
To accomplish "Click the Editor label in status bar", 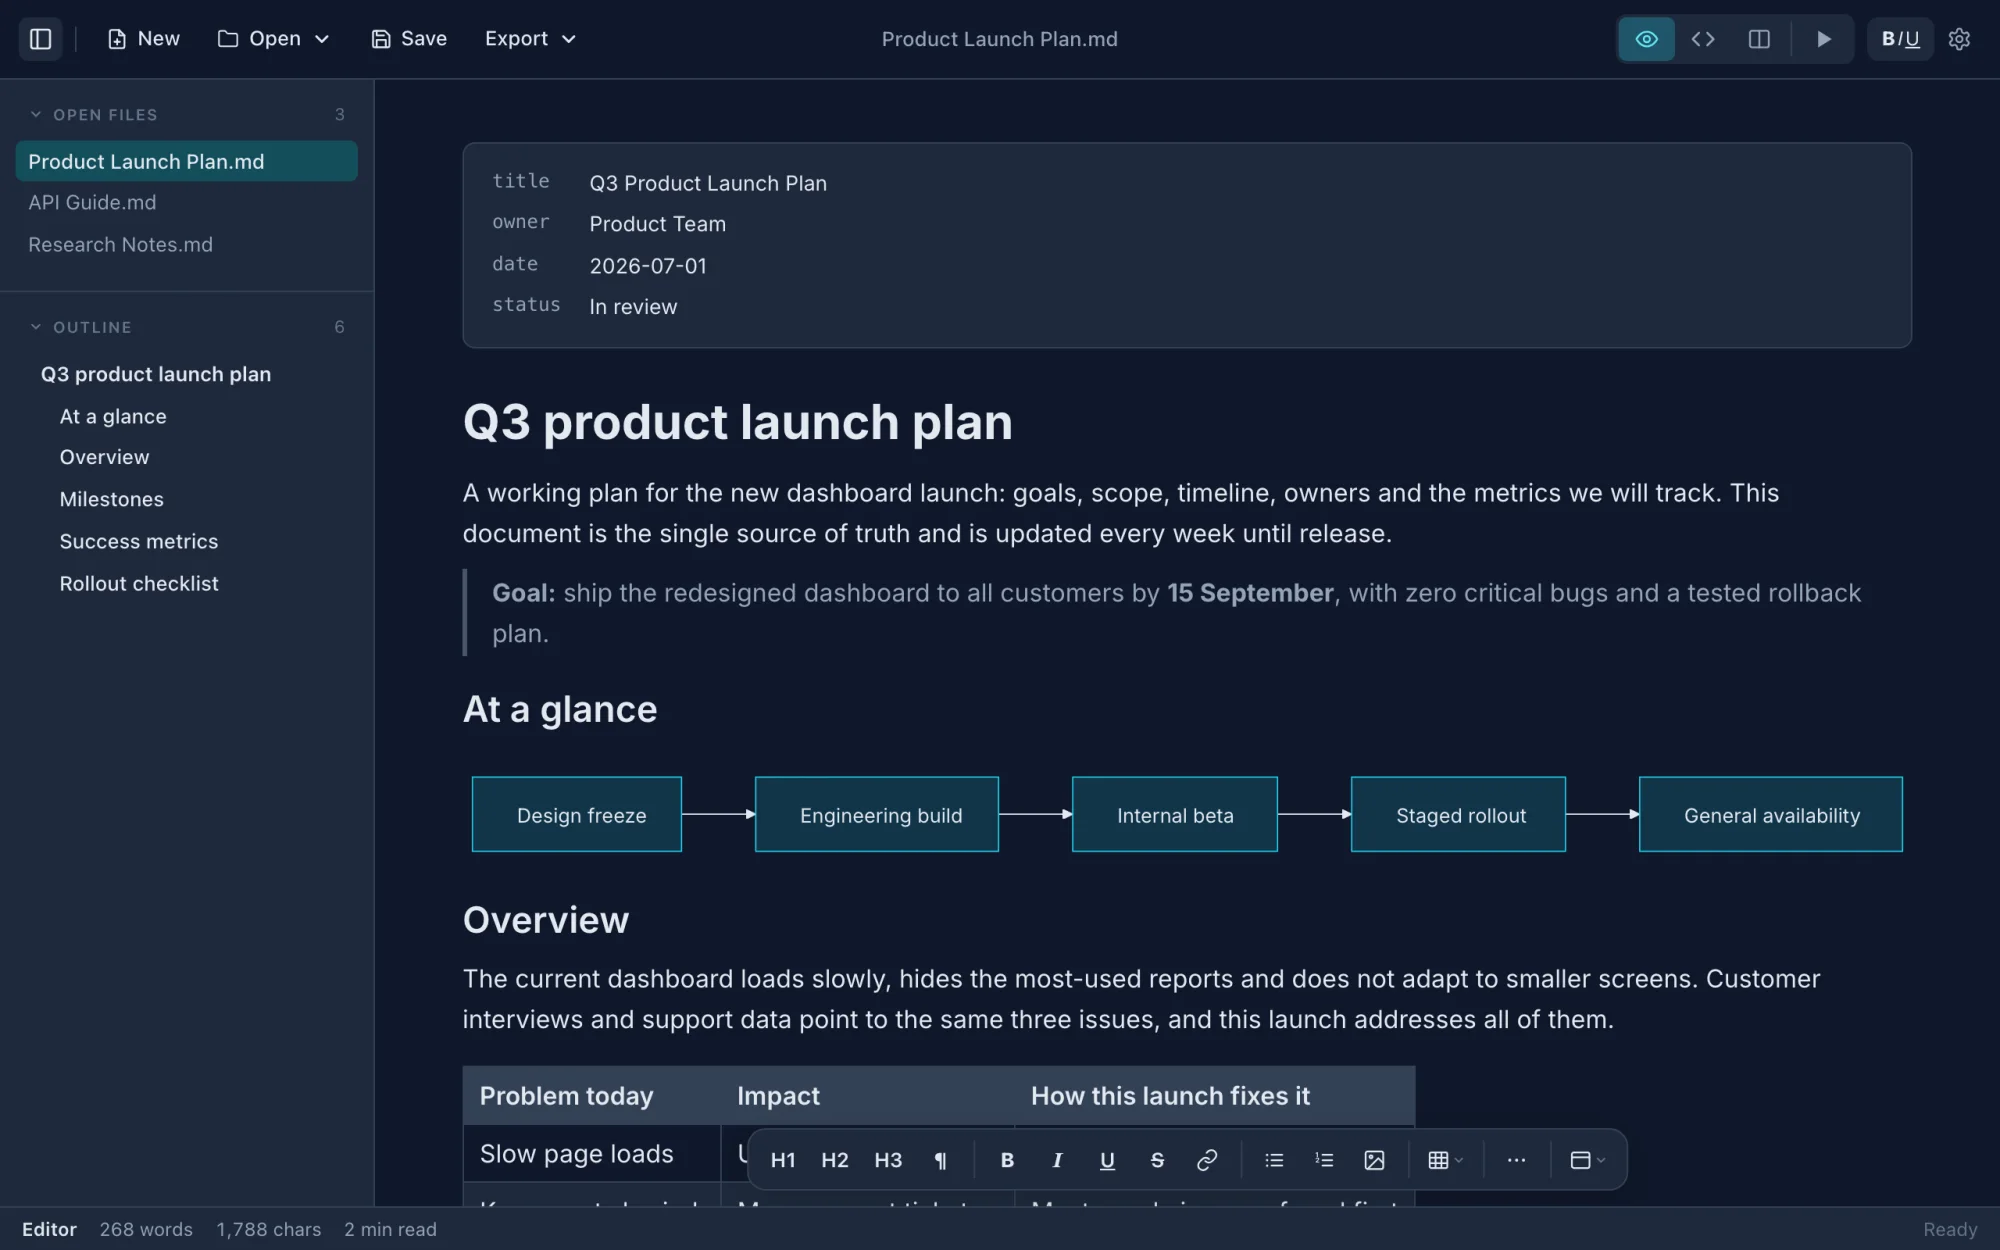I will point(49,1229).
